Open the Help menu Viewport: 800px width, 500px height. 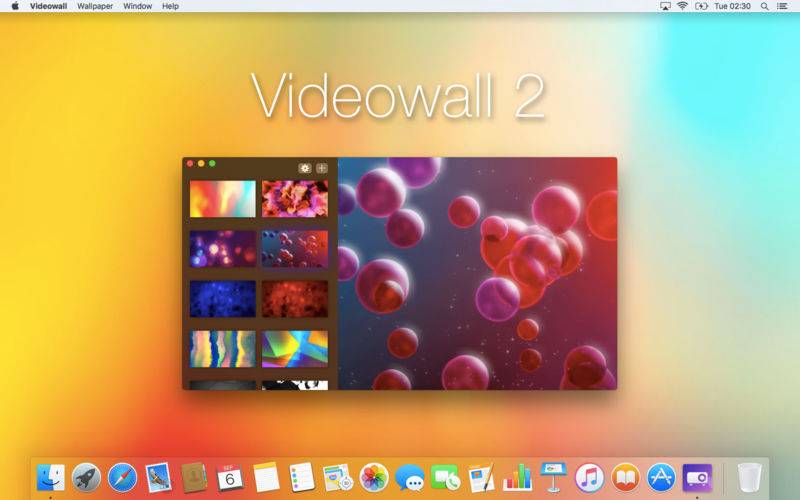pos(170,6)
